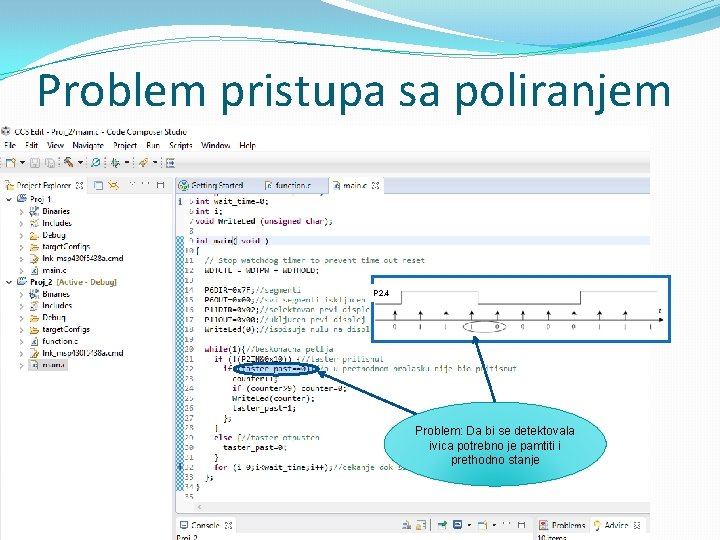
Task: Open the Build hammer dropdown arrow
Action: coord(80,163)
